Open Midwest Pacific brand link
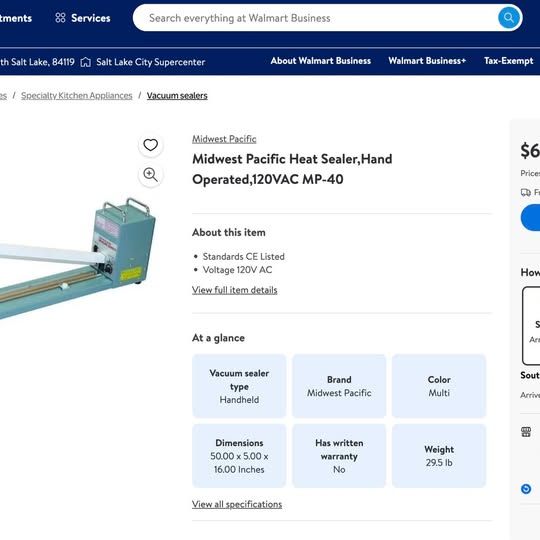Viewport: 540px width, 540px height. tap(224, 139)
